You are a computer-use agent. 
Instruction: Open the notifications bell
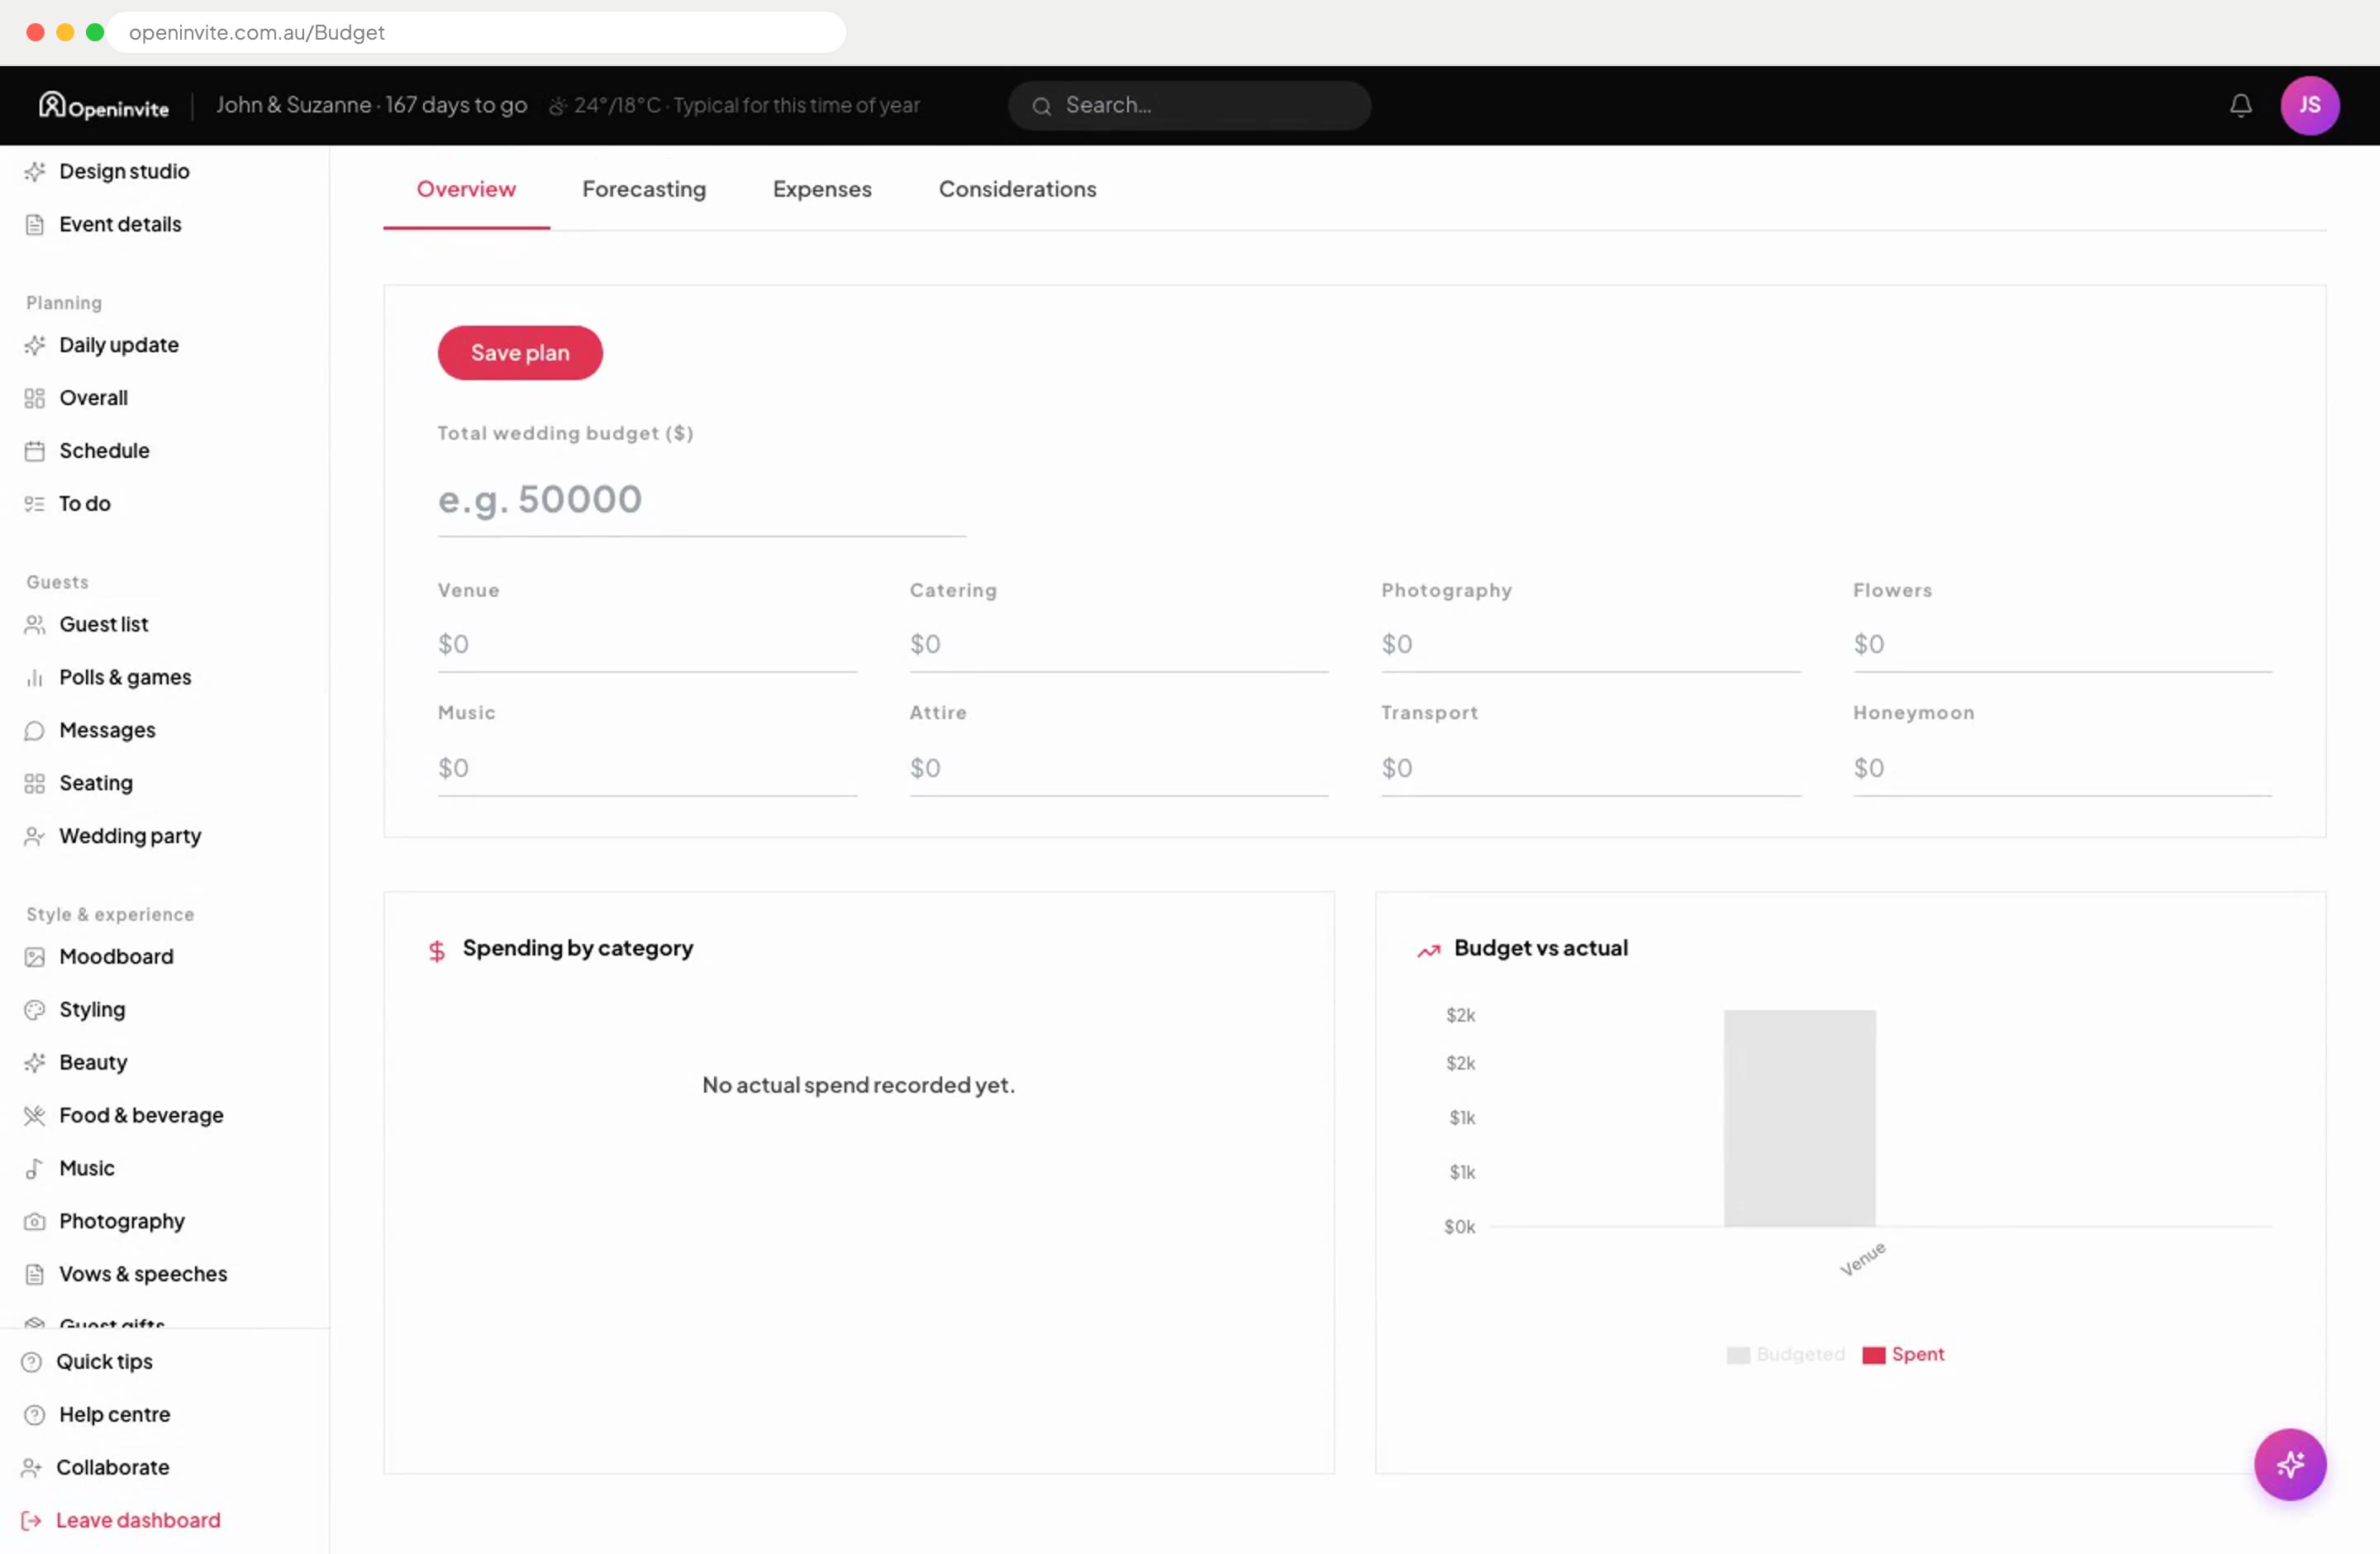pos(2240,105)
